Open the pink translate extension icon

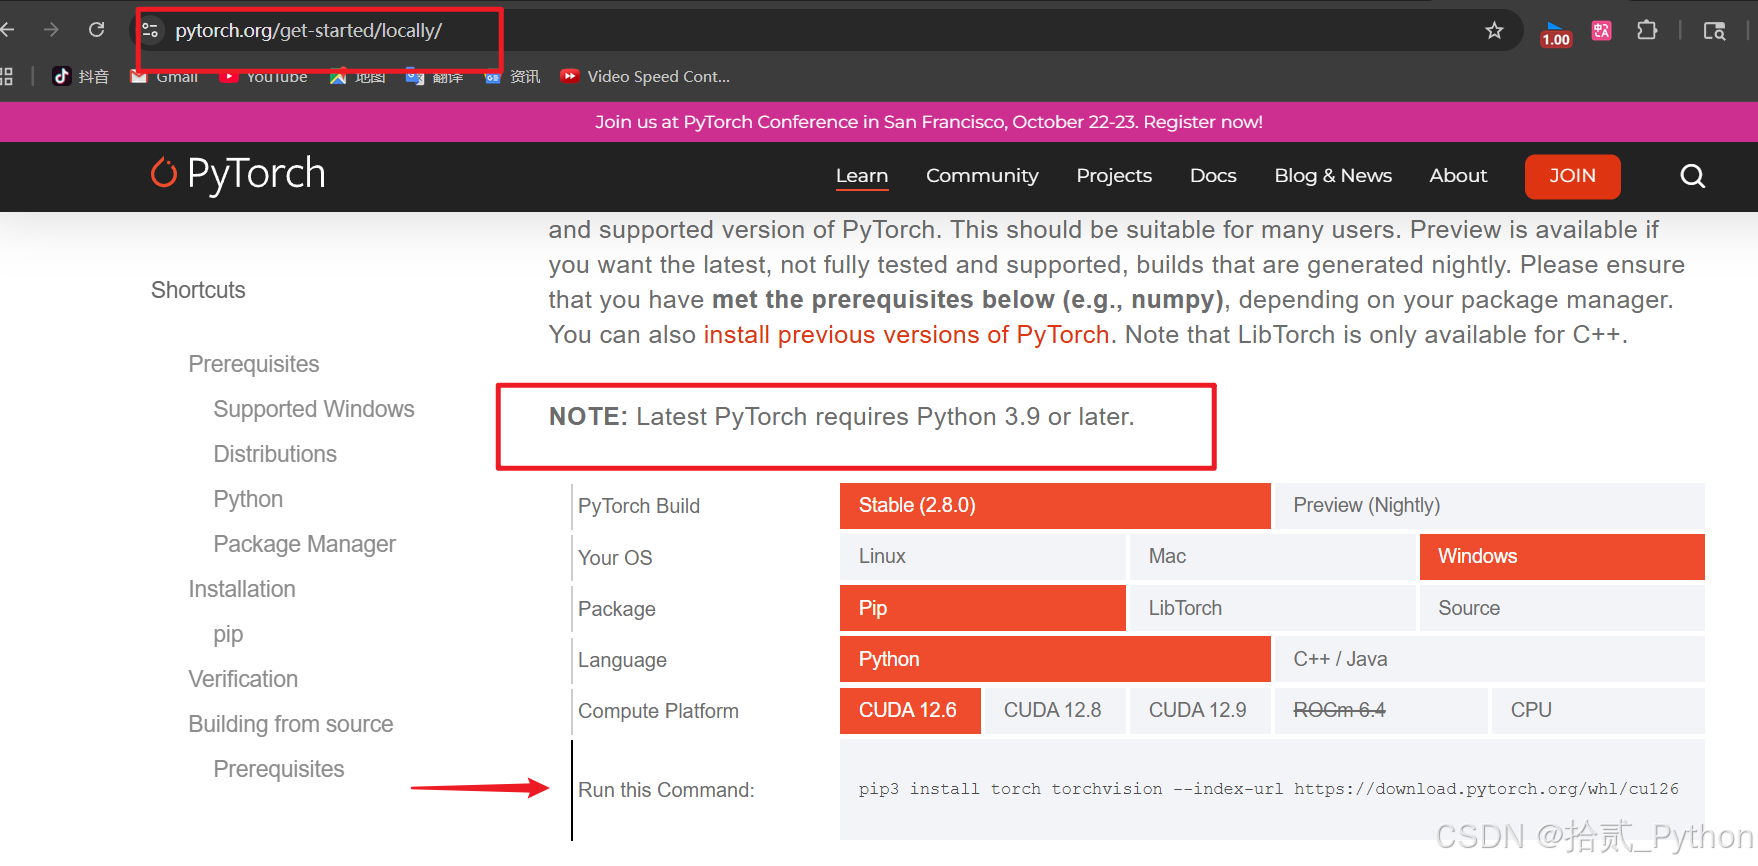(x=1602, y=31)
